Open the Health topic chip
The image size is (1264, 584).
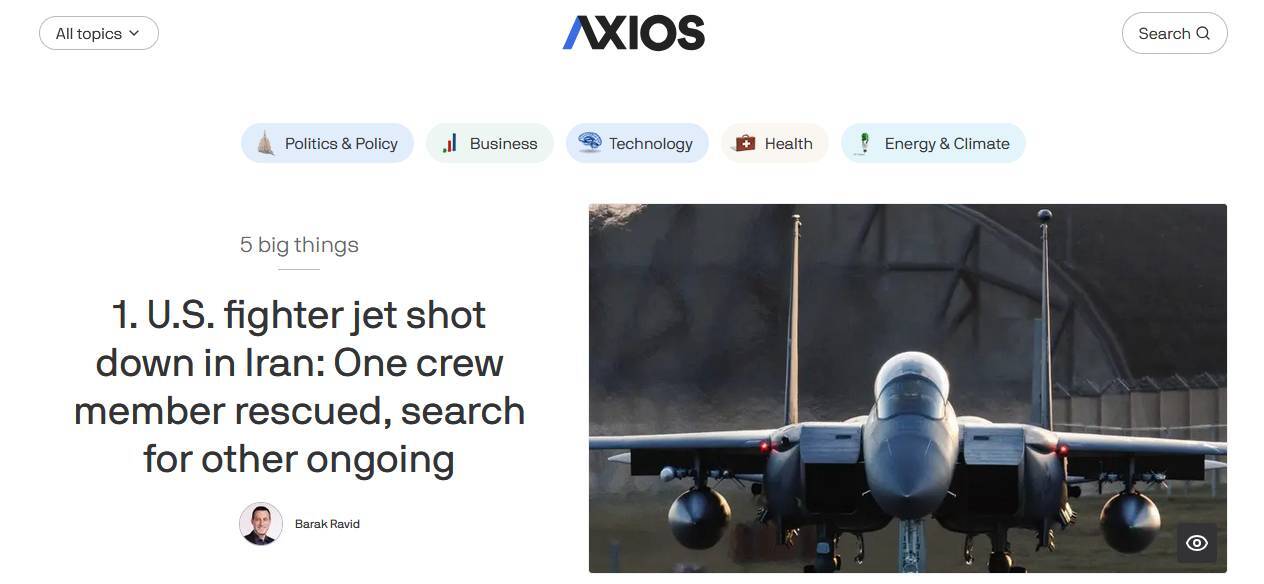(x=775, y=143)
